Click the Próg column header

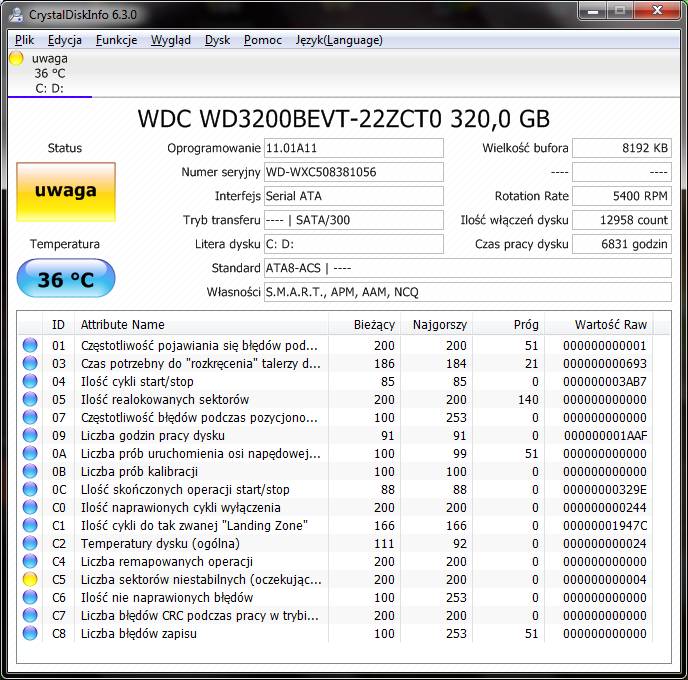[508, 325]
